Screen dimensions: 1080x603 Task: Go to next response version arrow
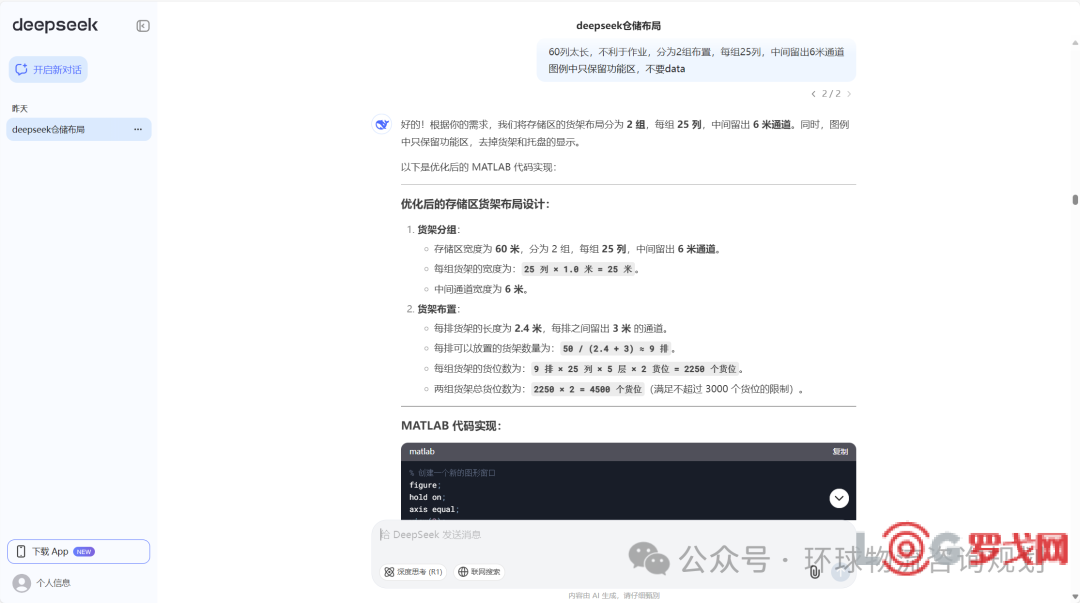(849, 94)
